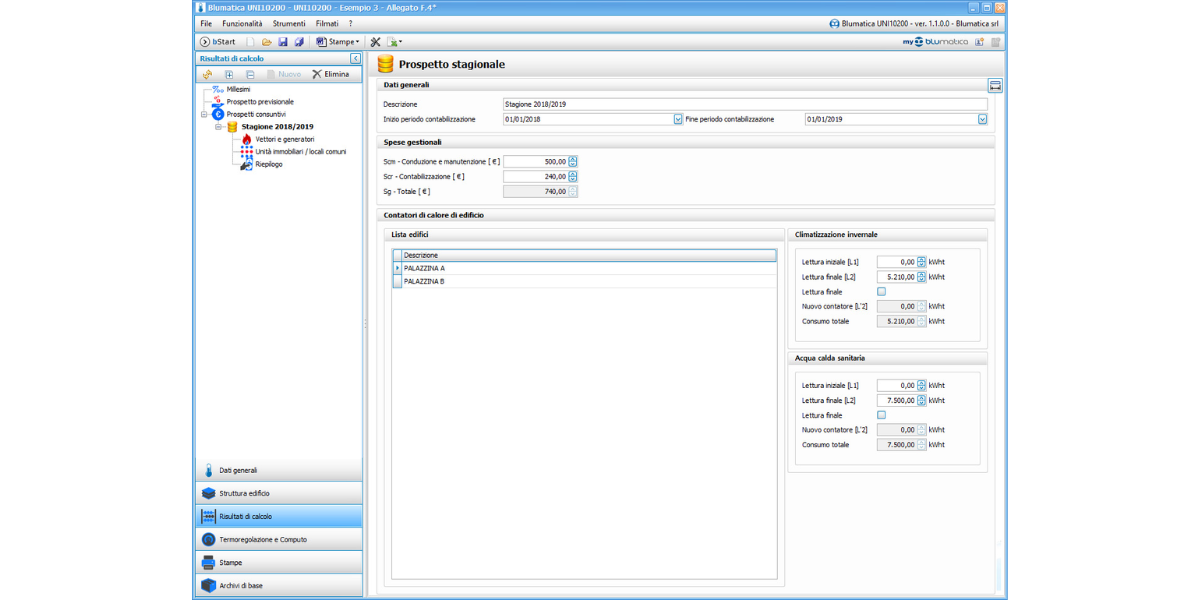Select PALAZZINA B in Lista edifici
Viewport: 1200px width, 600px height.
(x=424, y=282)
